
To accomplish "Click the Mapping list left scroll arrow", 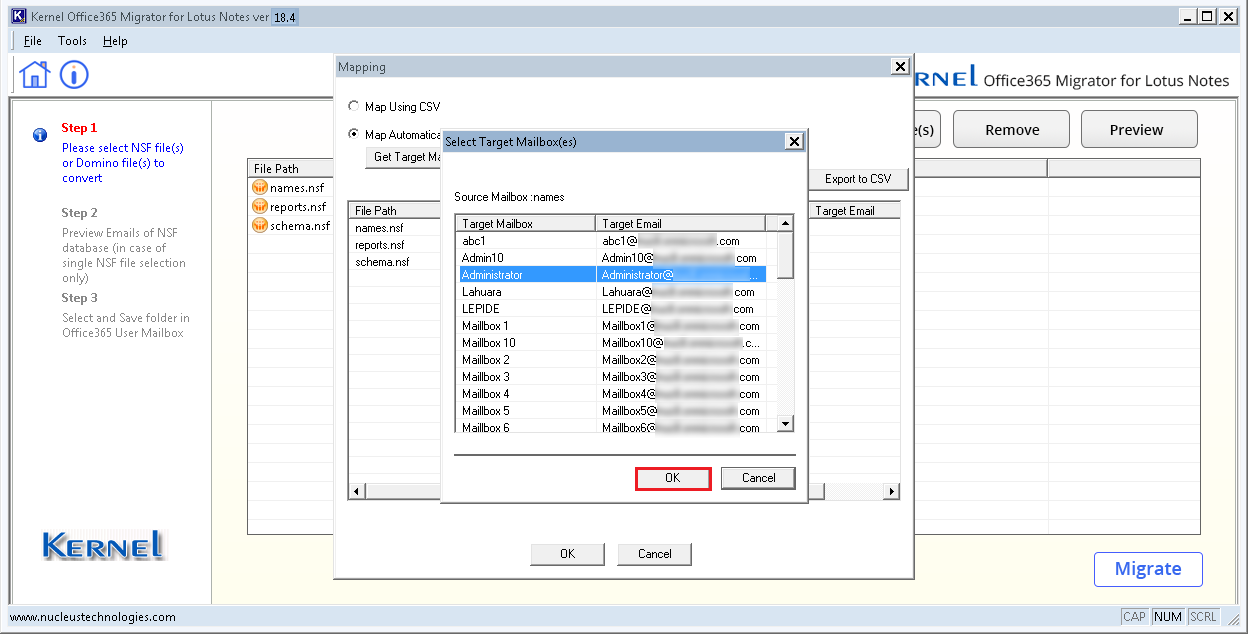I will click(356, 491).
